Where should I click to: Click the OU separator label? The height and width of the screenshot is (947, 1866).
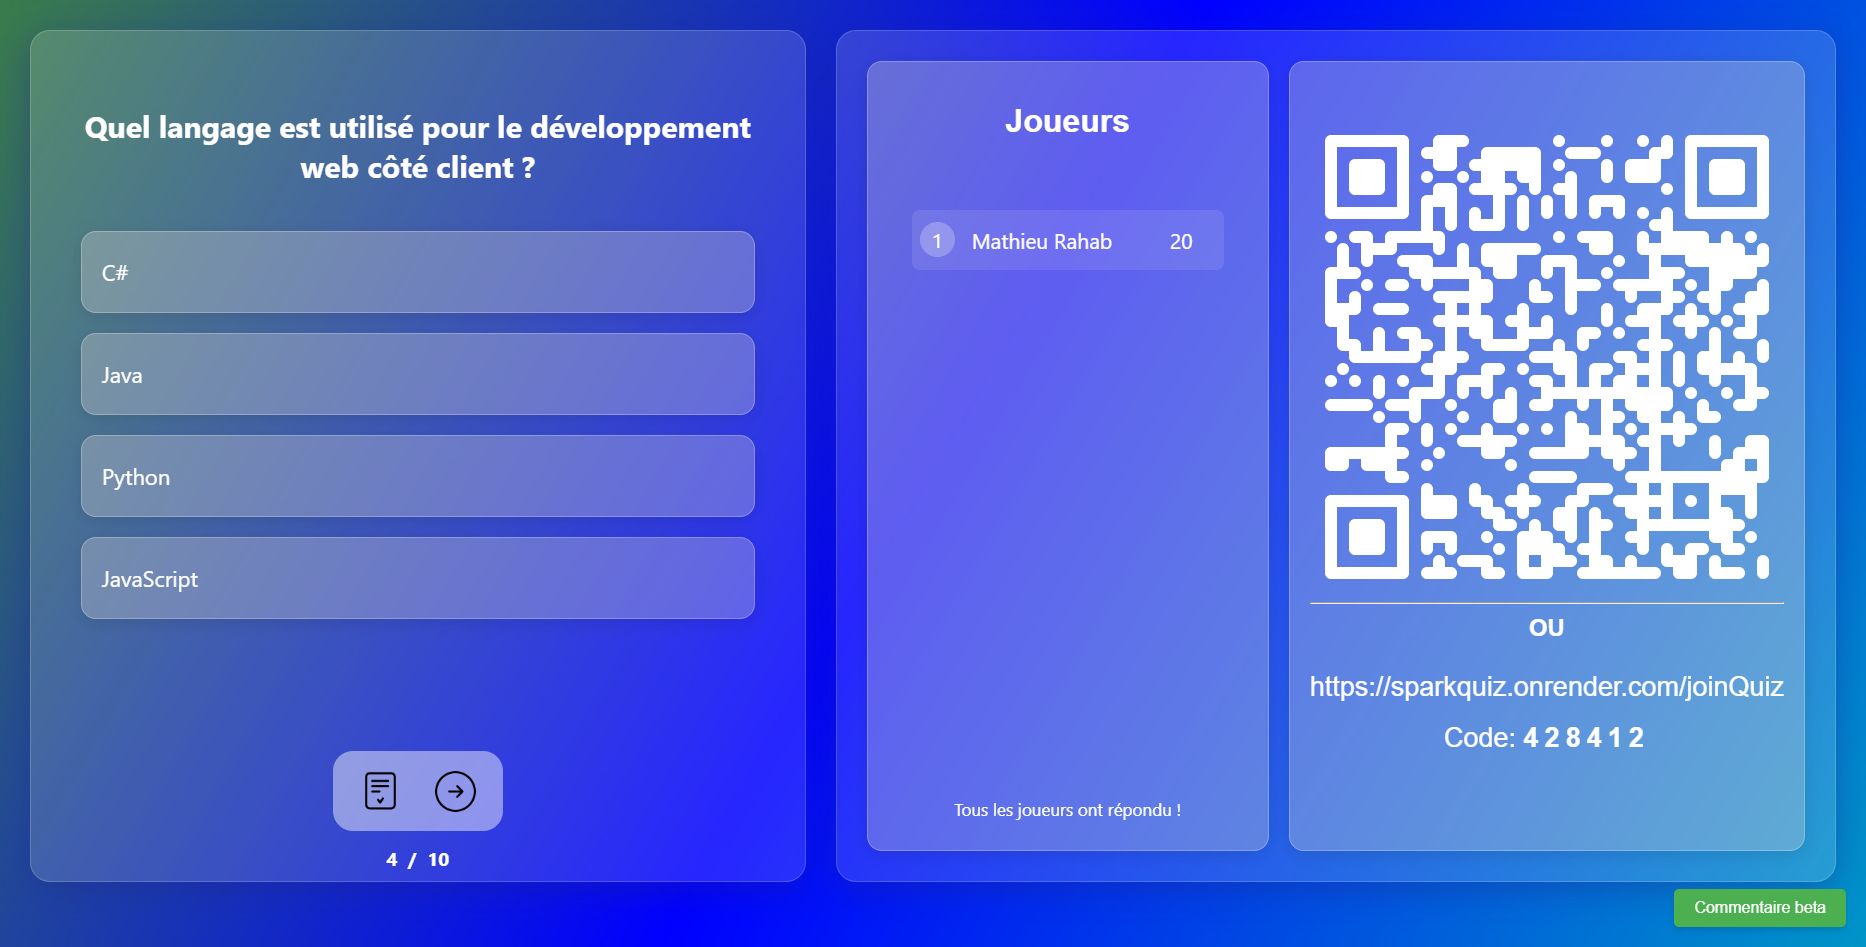tap(1546, 628)
